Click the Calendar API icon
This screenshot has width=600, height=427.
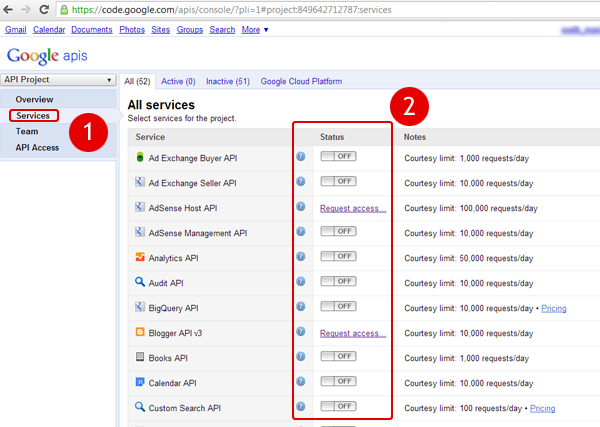(x=140, y=382)
